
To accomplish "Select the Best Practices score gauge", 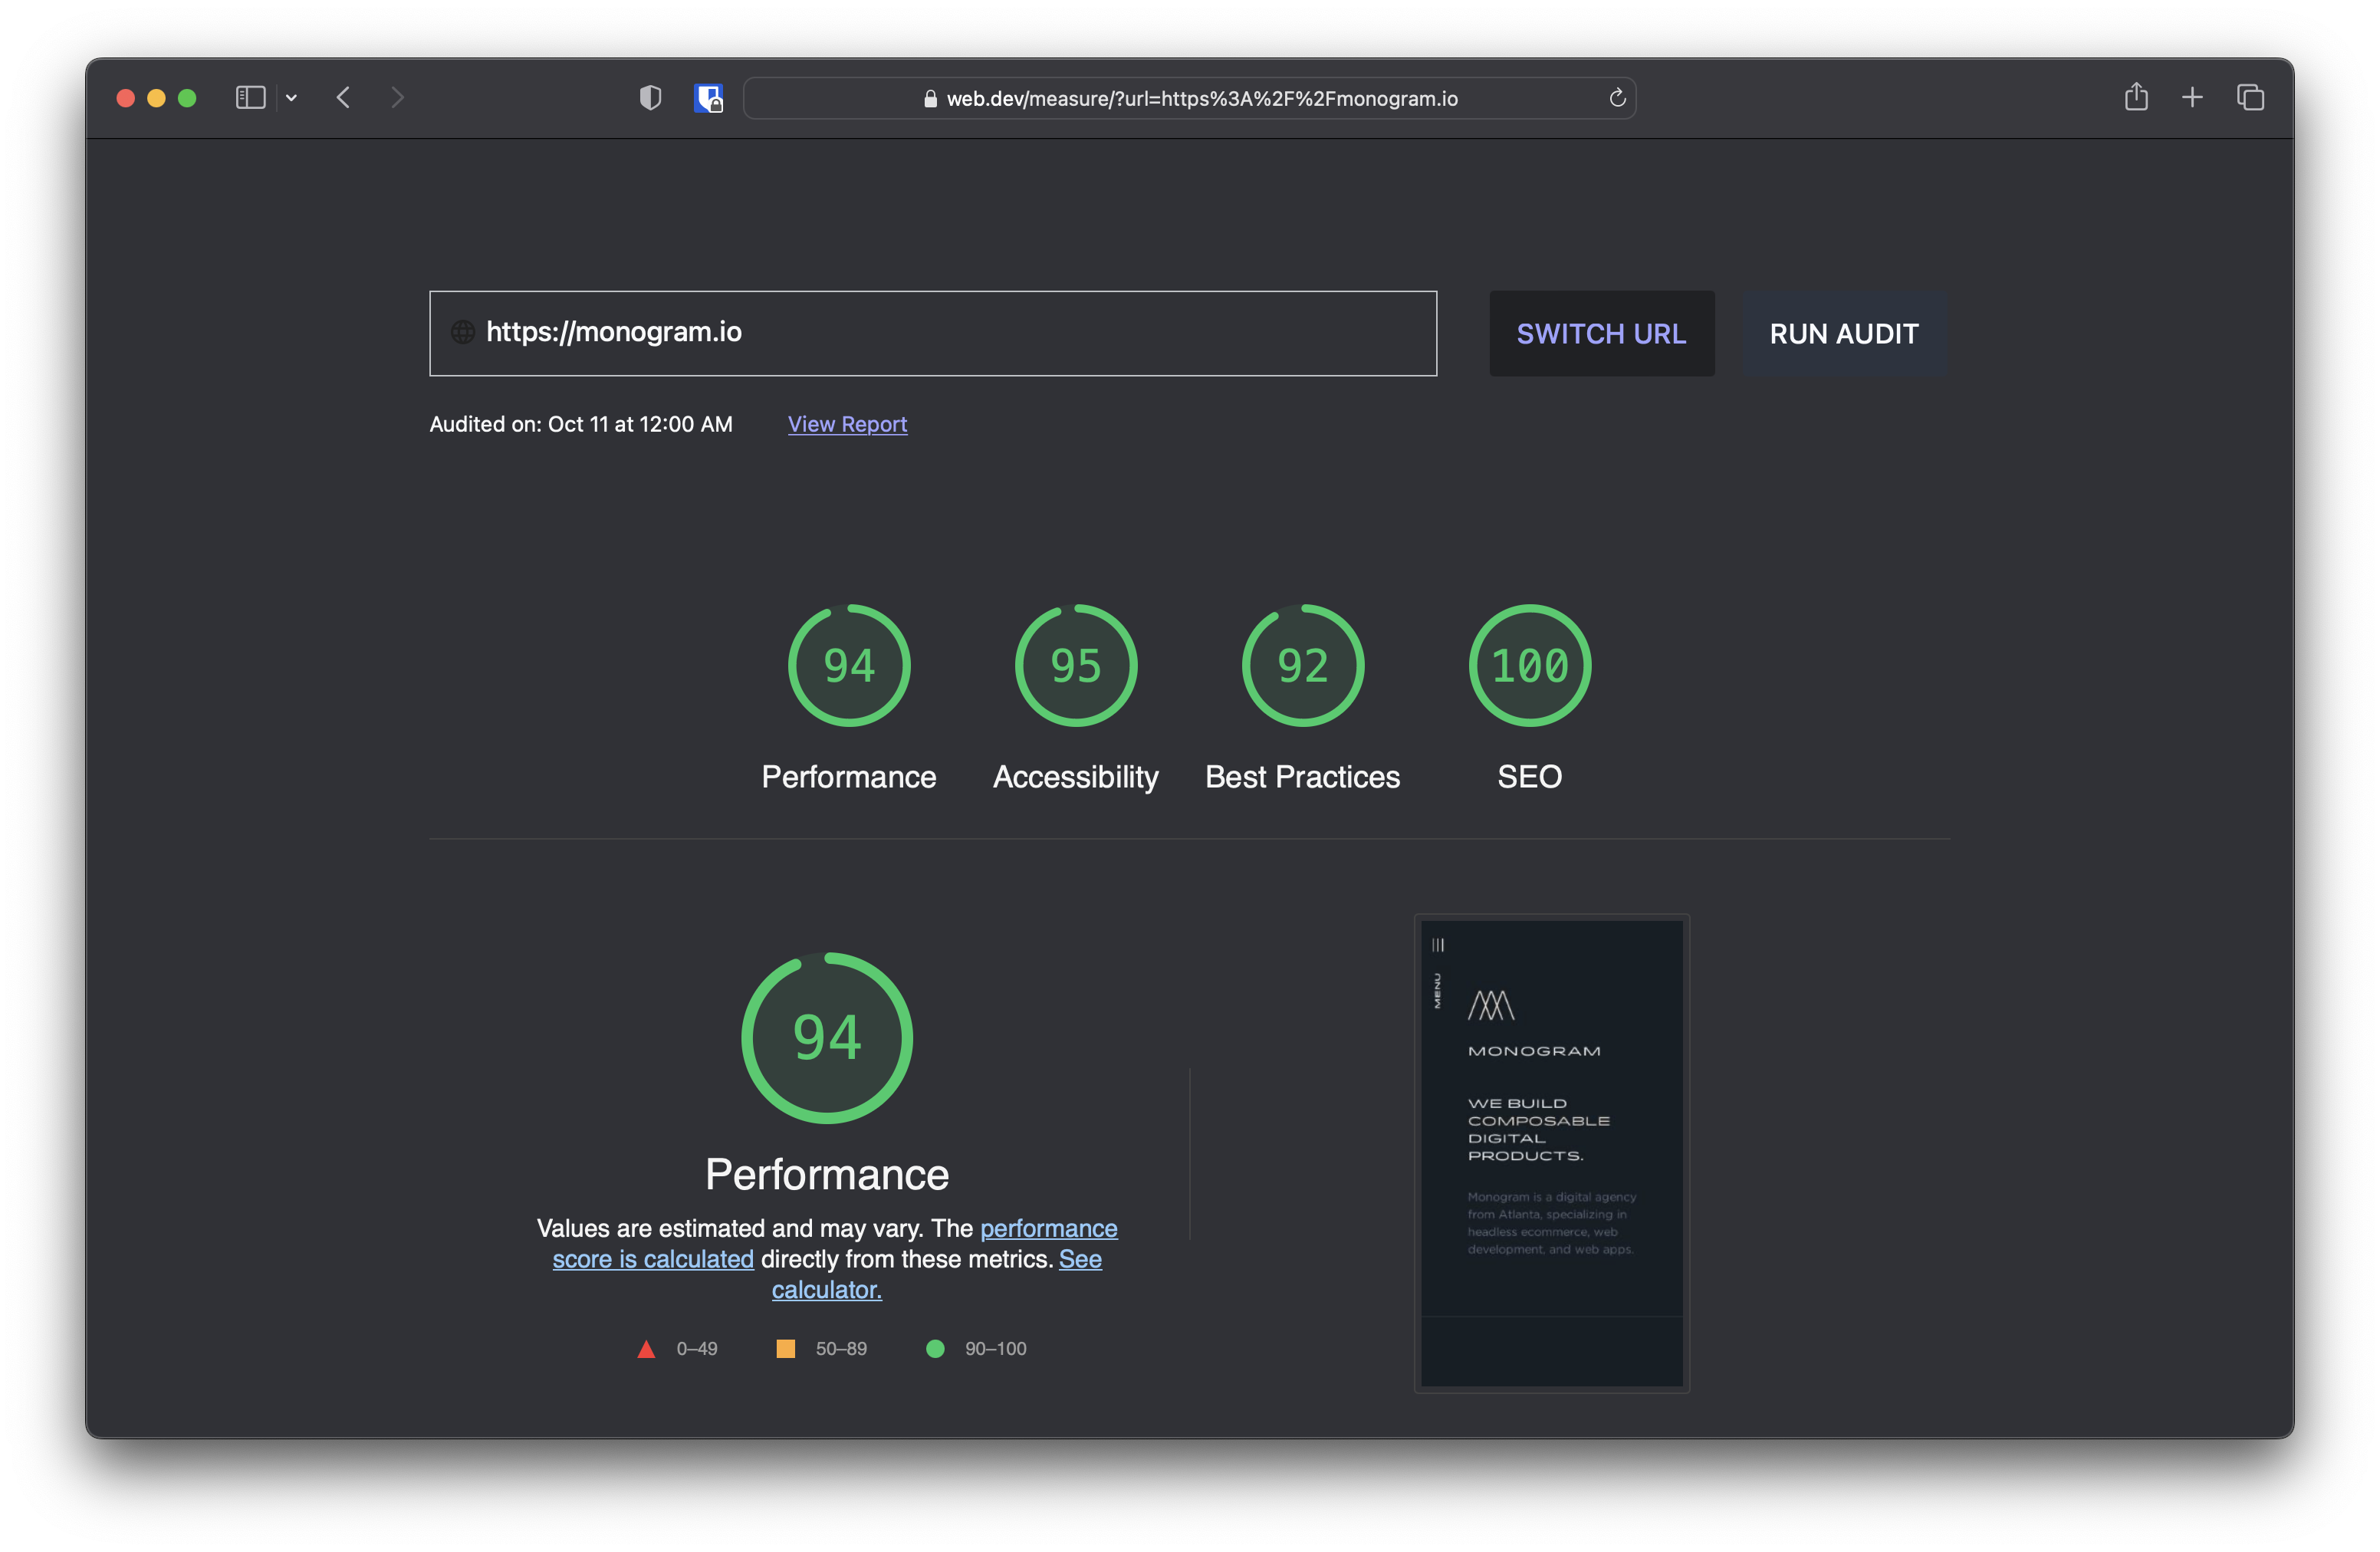I will 1302,666.
